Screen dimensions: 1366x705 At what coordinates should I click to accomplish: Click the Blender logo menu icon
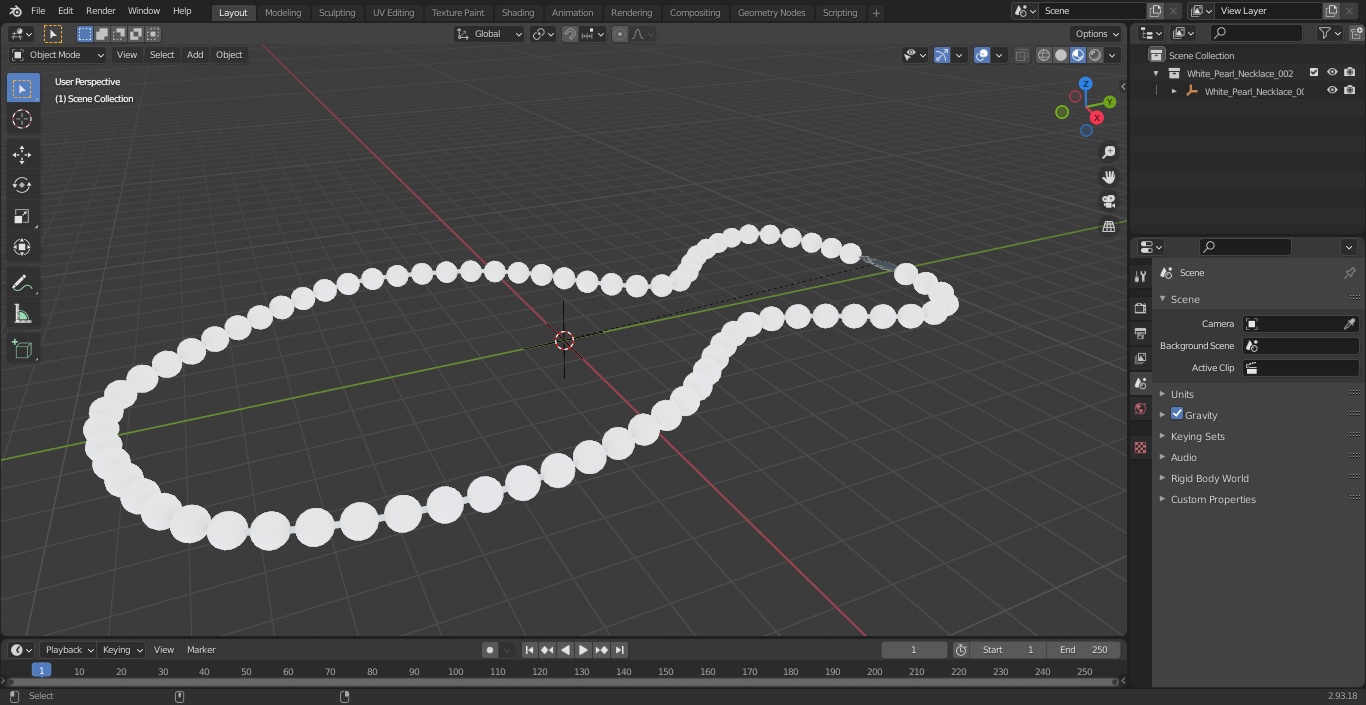click(17, 11)
